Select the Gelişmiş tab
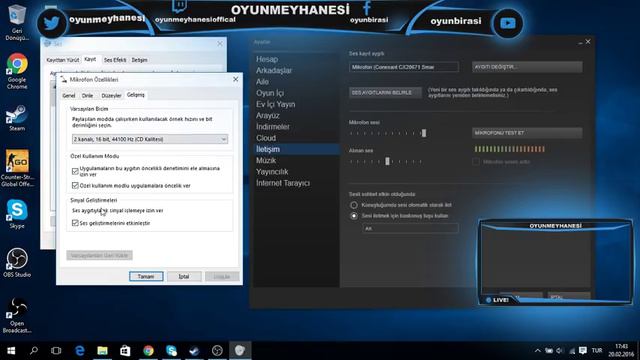Screen dimensions: 640x360 (x=136, y=95)
